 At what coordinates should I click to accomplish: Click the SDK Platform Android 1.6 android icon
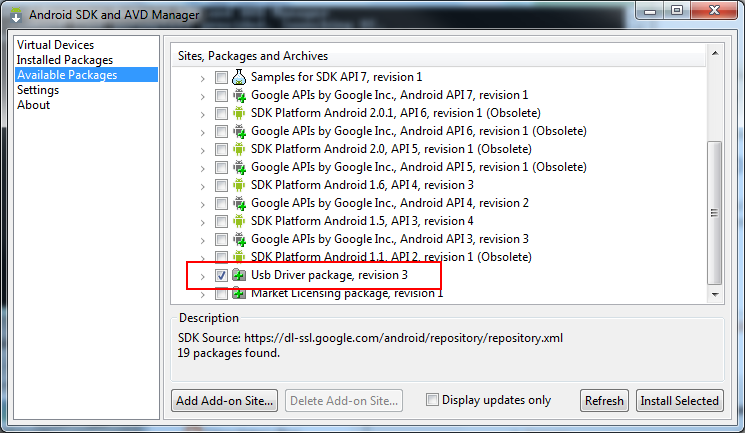click(x=239, y=185)
